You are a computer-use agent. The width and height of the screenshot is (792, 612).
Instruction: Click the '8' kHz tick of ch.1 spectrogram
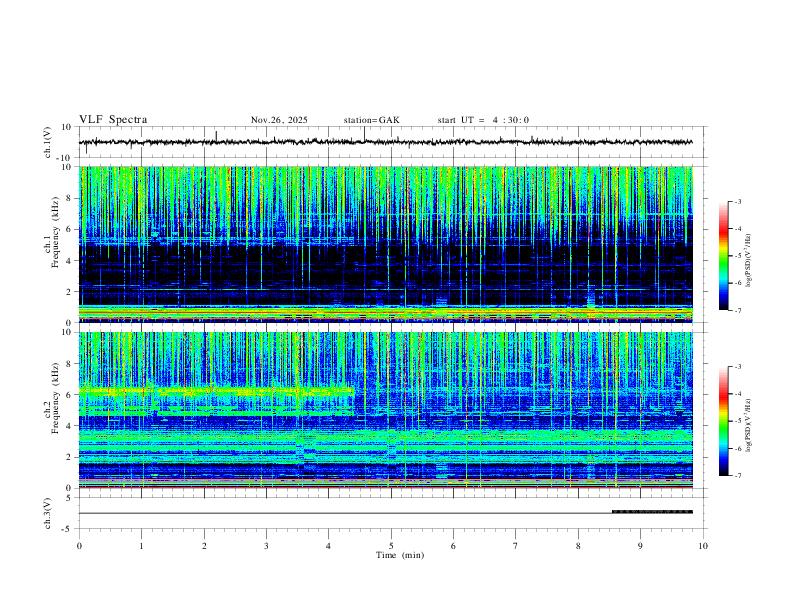pyautogui.click(x=69, y=198)
